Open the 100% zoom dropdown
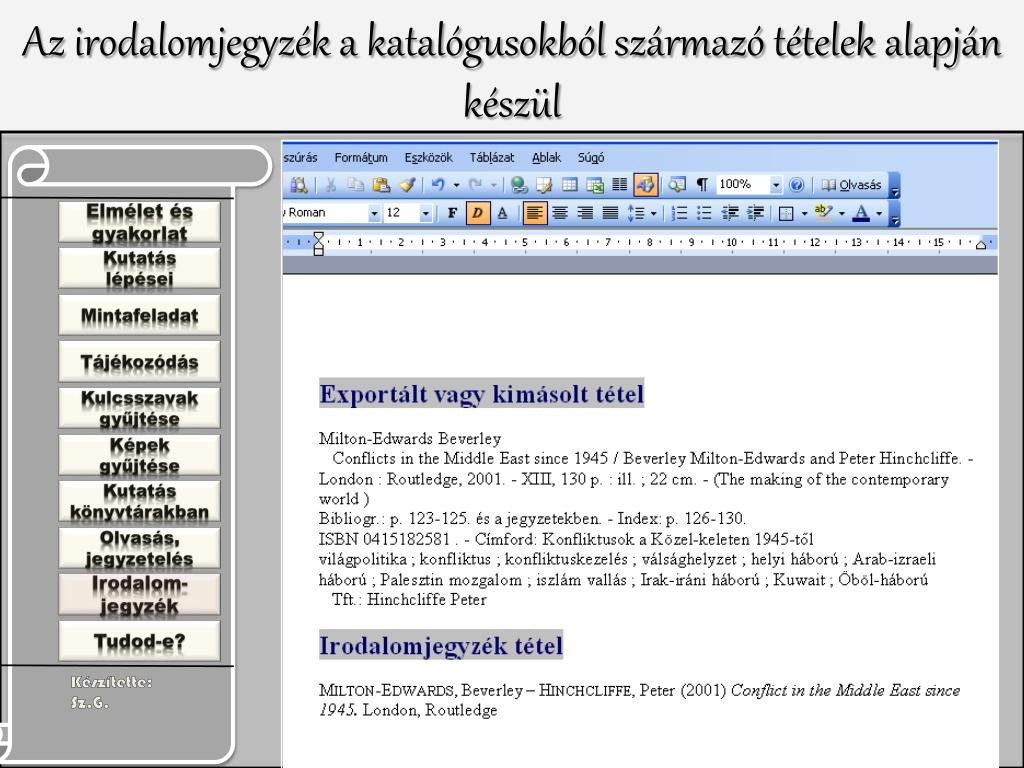This screenshot has height=768, width=1024. (x=775, y=185)
